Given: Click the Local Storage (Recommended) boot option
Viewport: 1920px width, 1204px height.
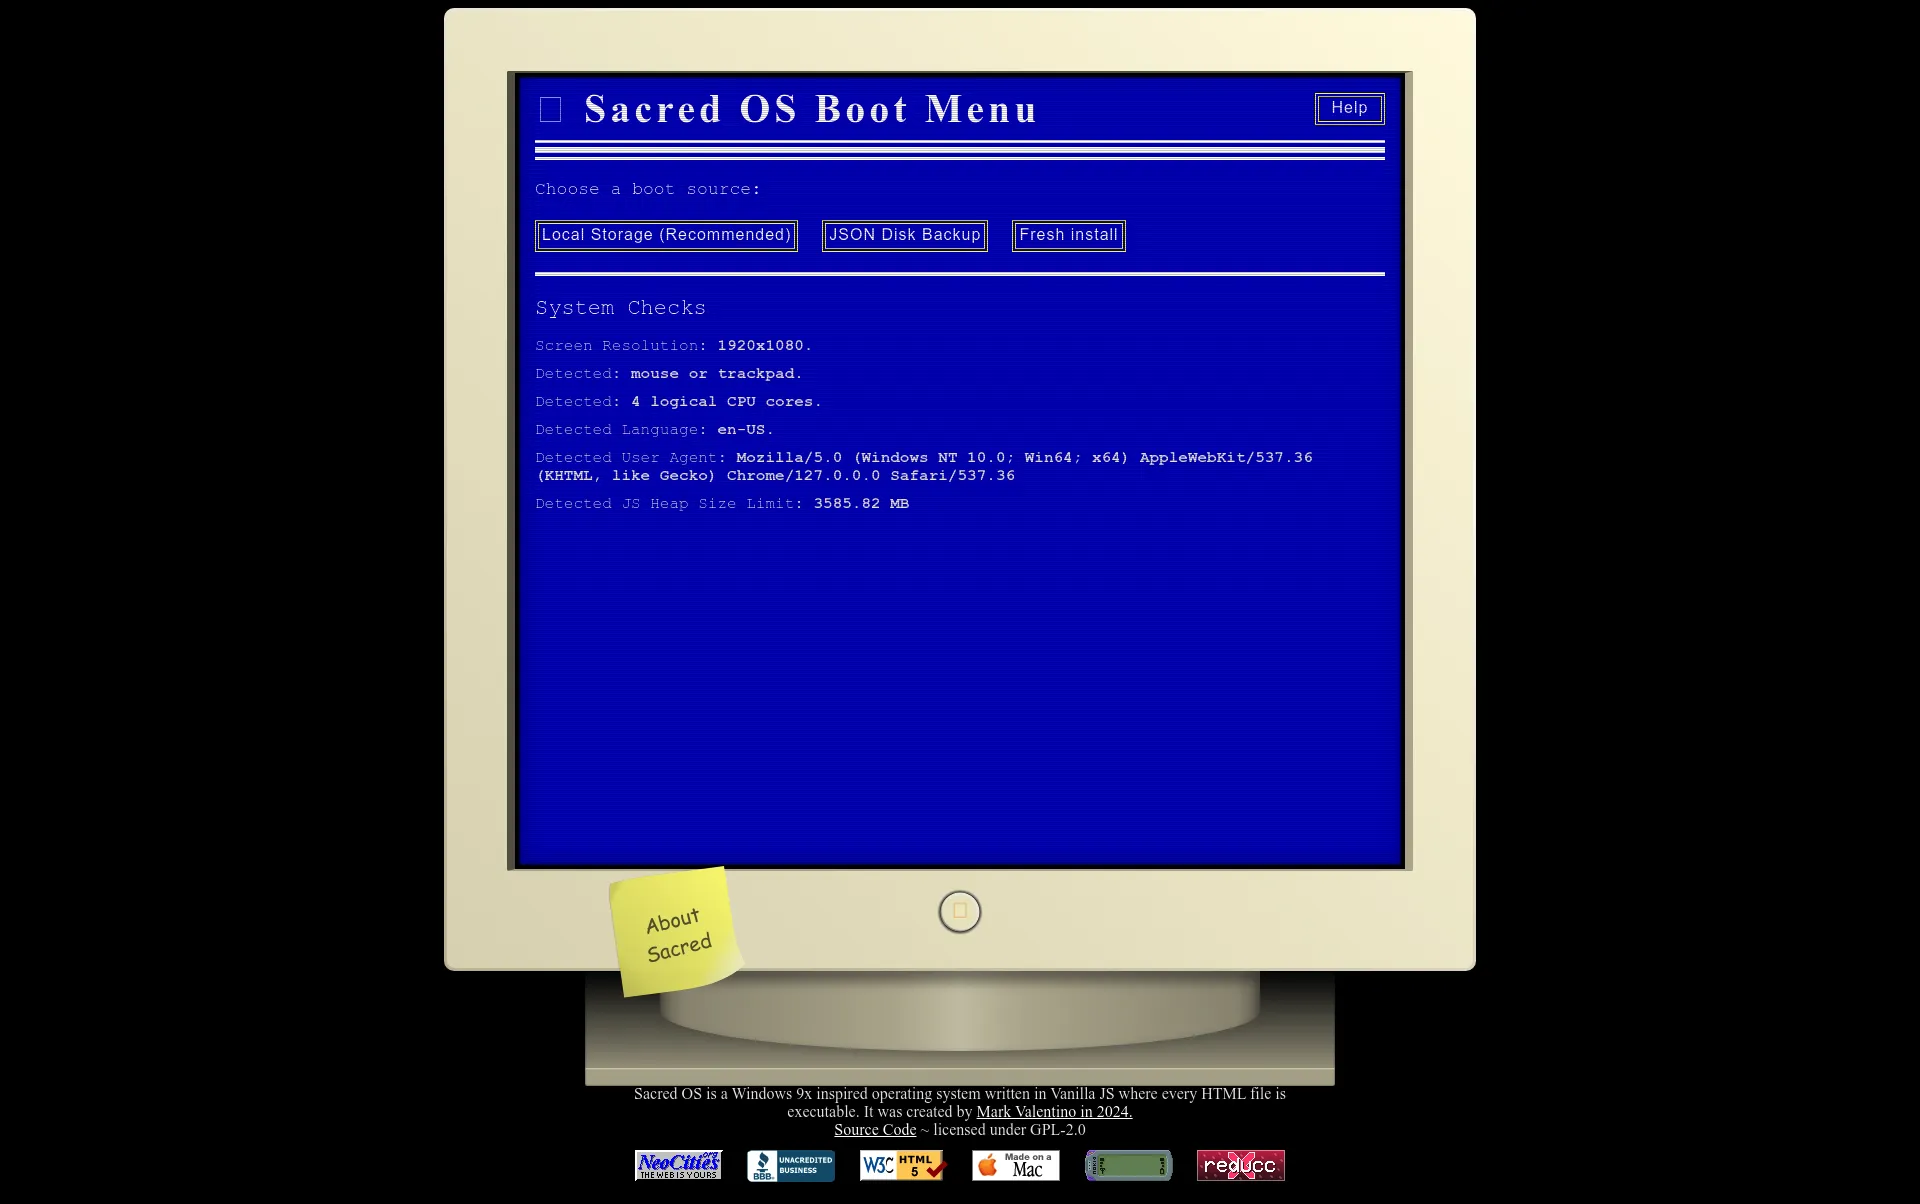Looking at the screenshot, I should click(x=666, y=233).
